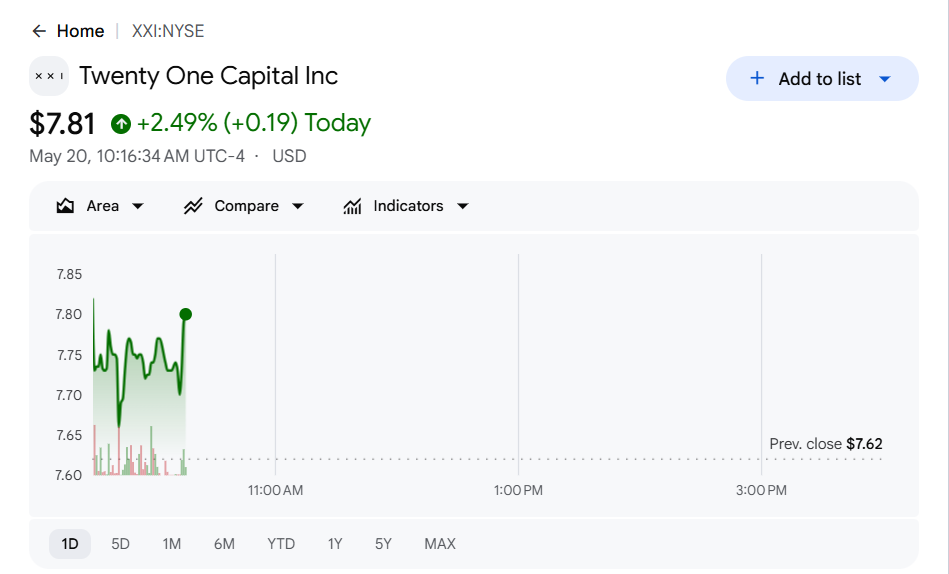Screen dimensions: 949x574
Task: Select the 1D time range tab
Action: coord(70,544)
